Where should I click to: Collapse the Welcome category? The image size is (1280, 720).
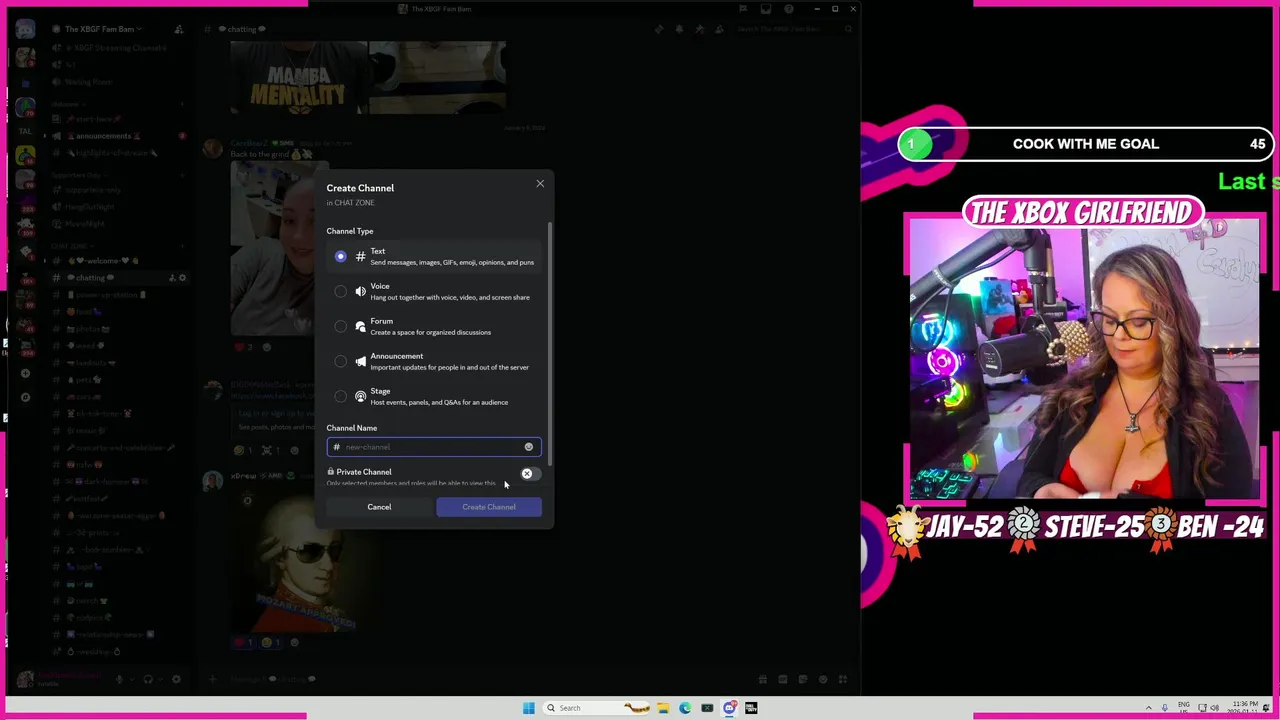tap(66, 104)
